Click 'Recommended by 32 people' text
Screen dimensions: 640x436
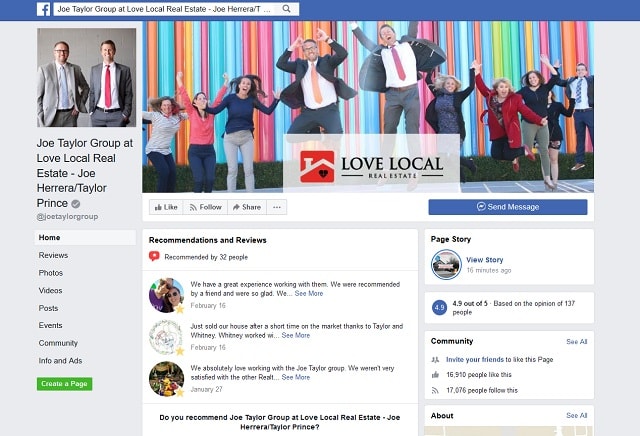(206, 257)
